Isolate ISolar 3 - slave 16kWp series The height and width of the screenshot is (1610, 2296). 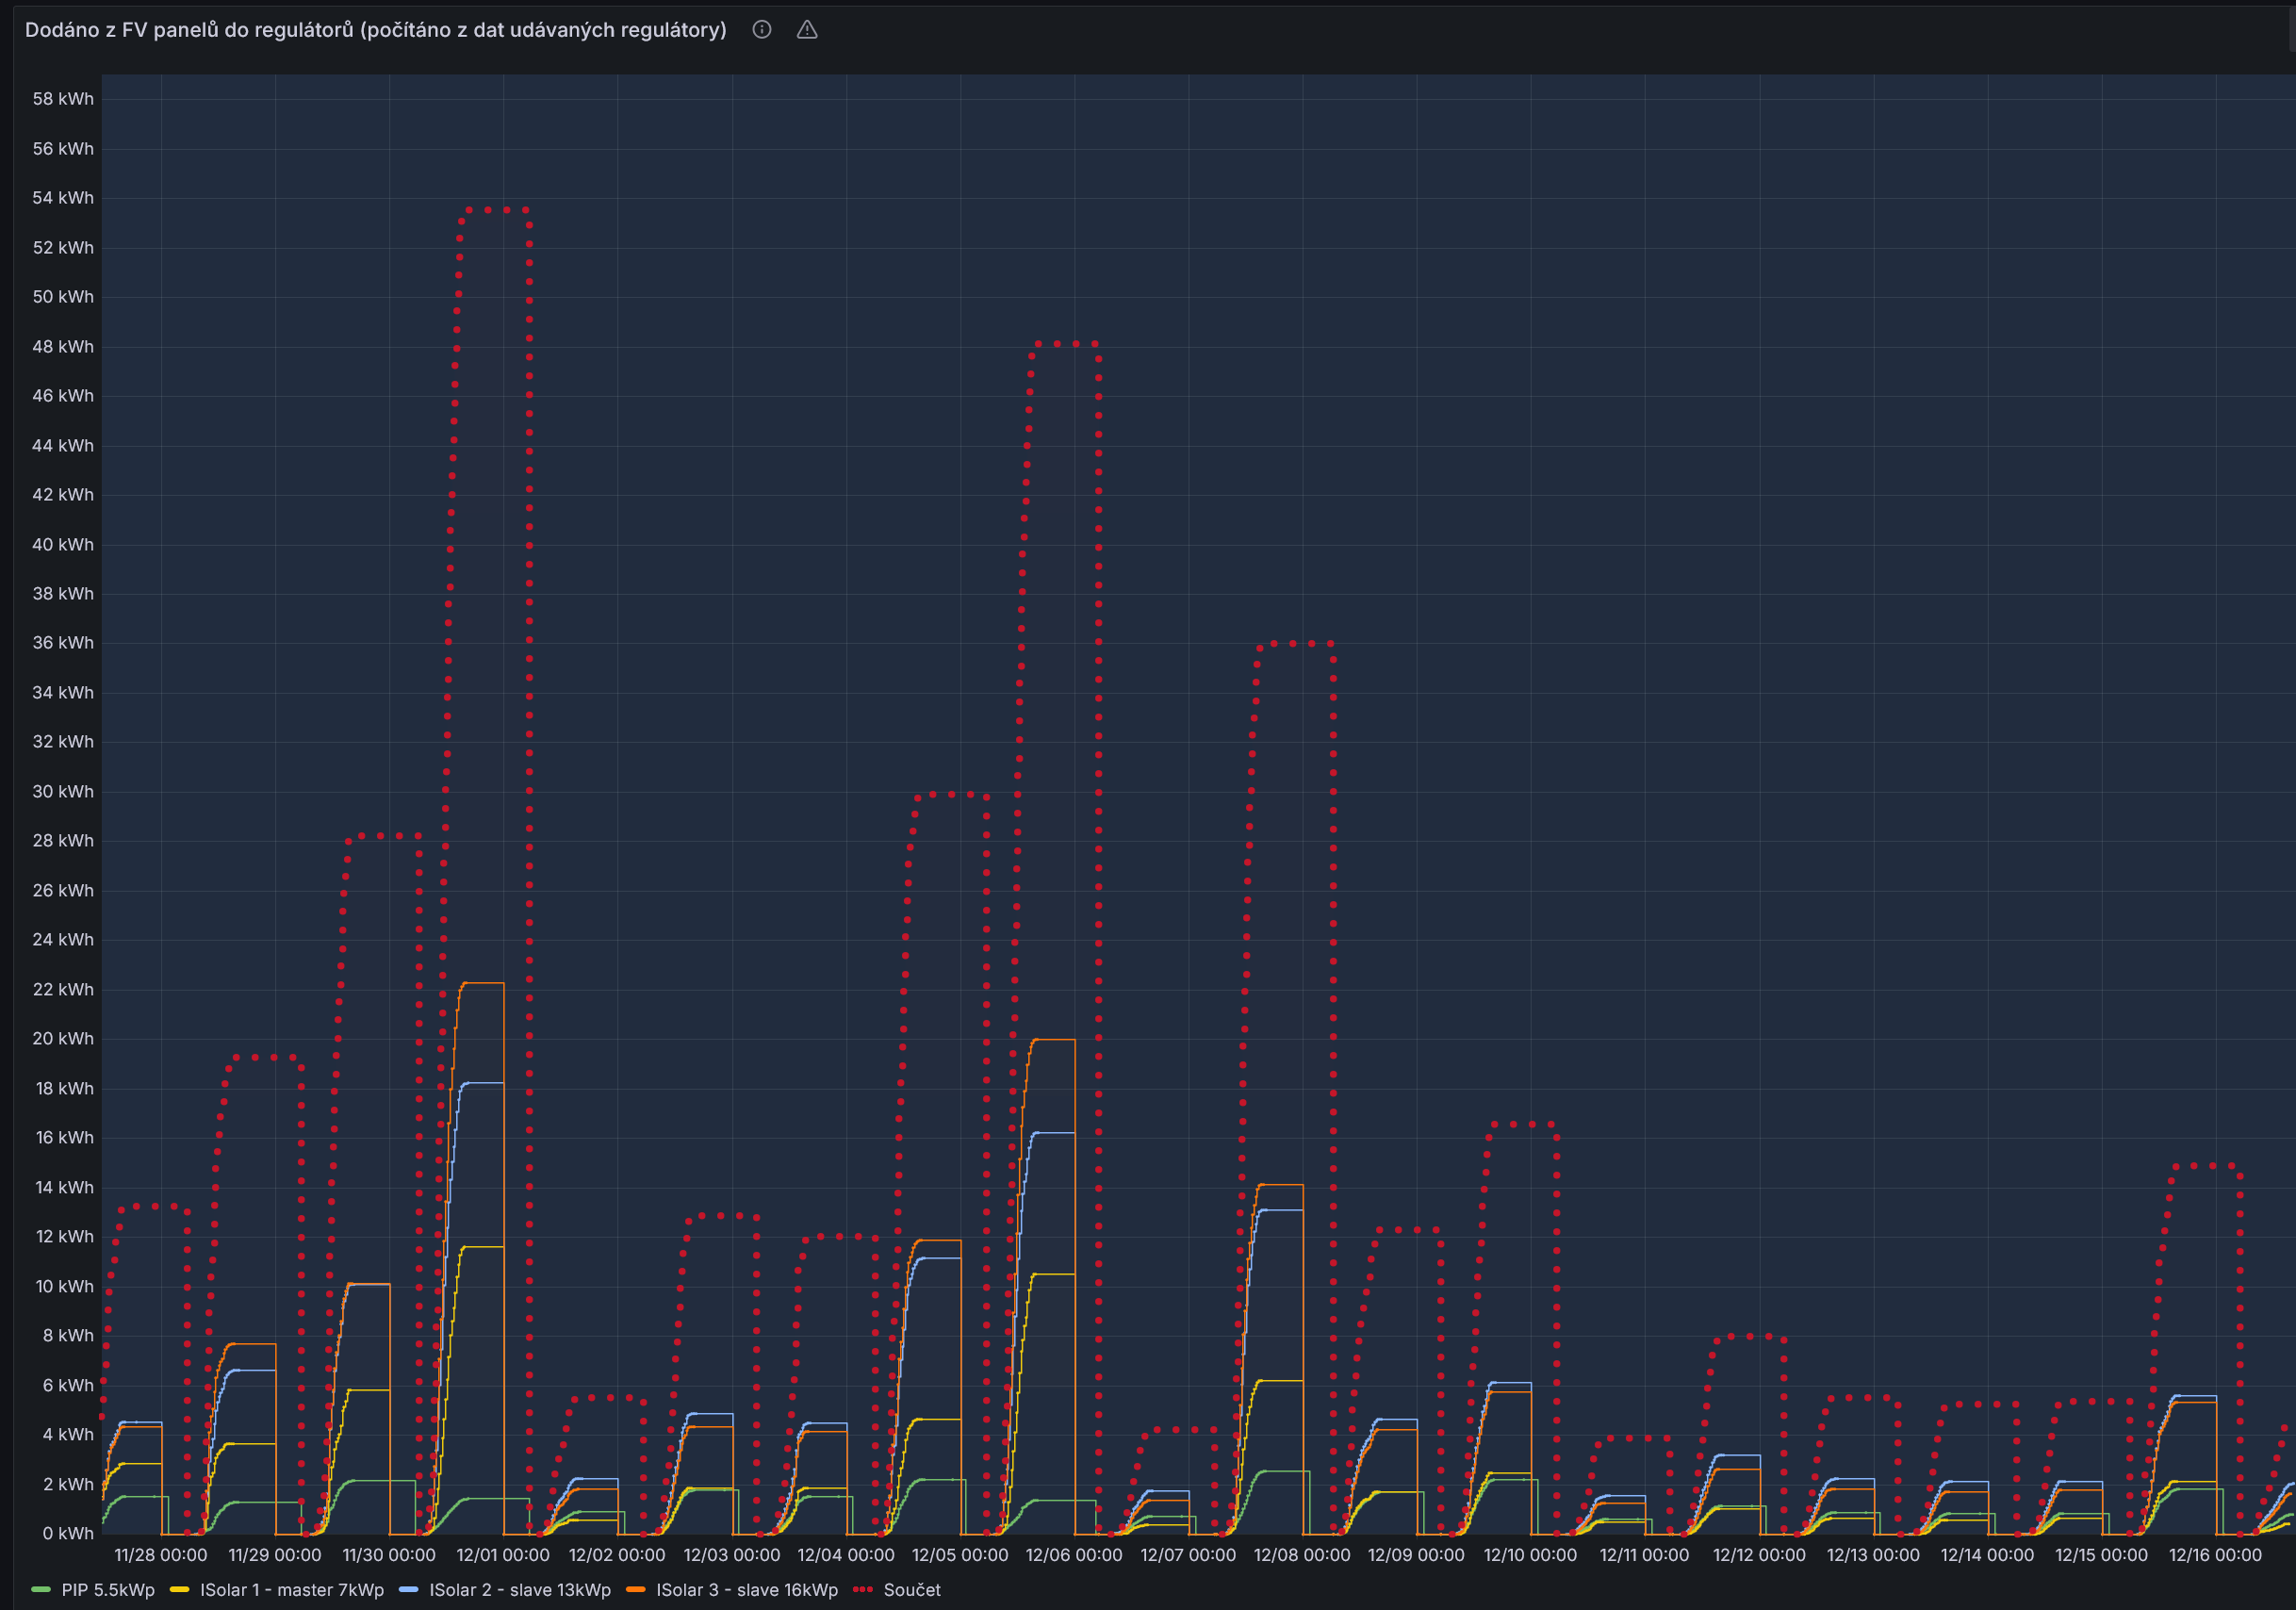[x=747, y=1590]
